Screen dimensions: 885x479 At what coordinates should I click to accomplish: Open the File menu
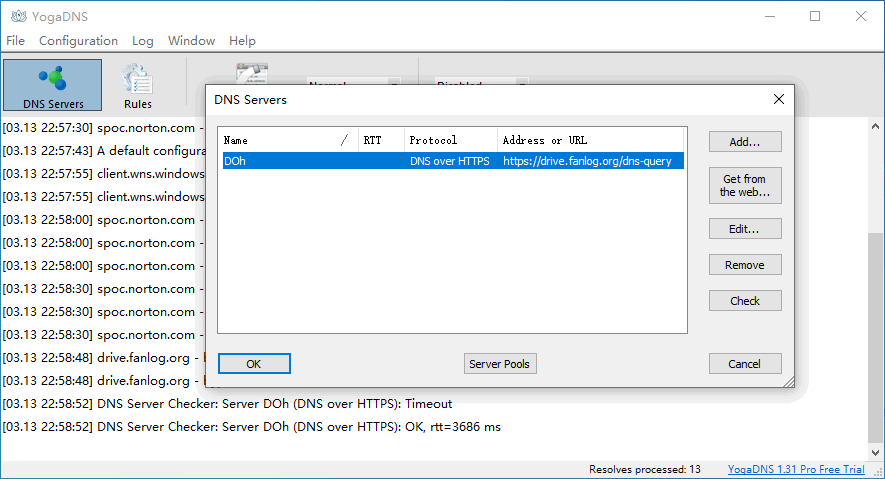coord(15,41)
